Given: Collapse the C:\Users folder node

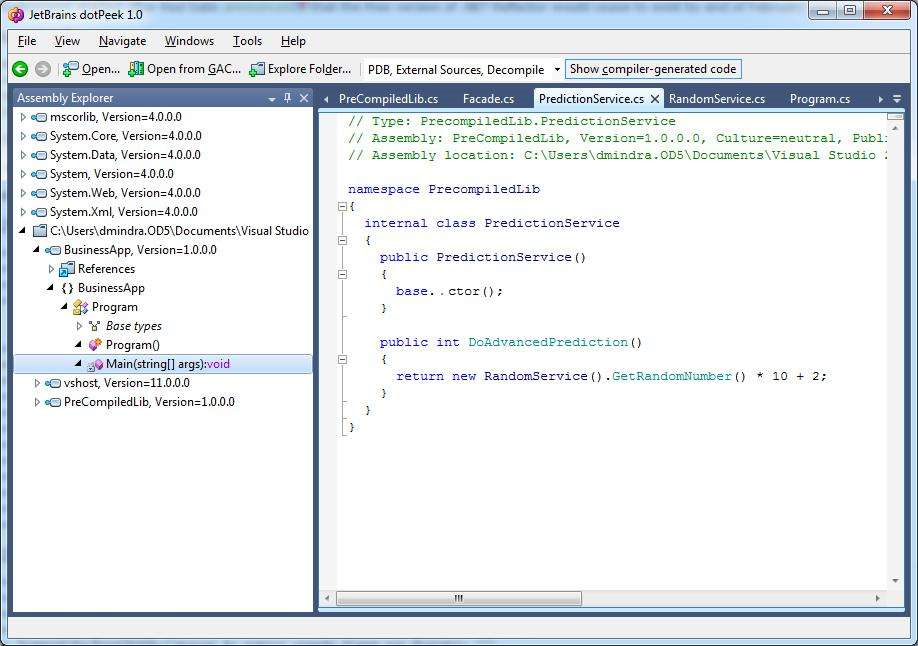Looking at the screenshot, I should click(x=22, y=231).
